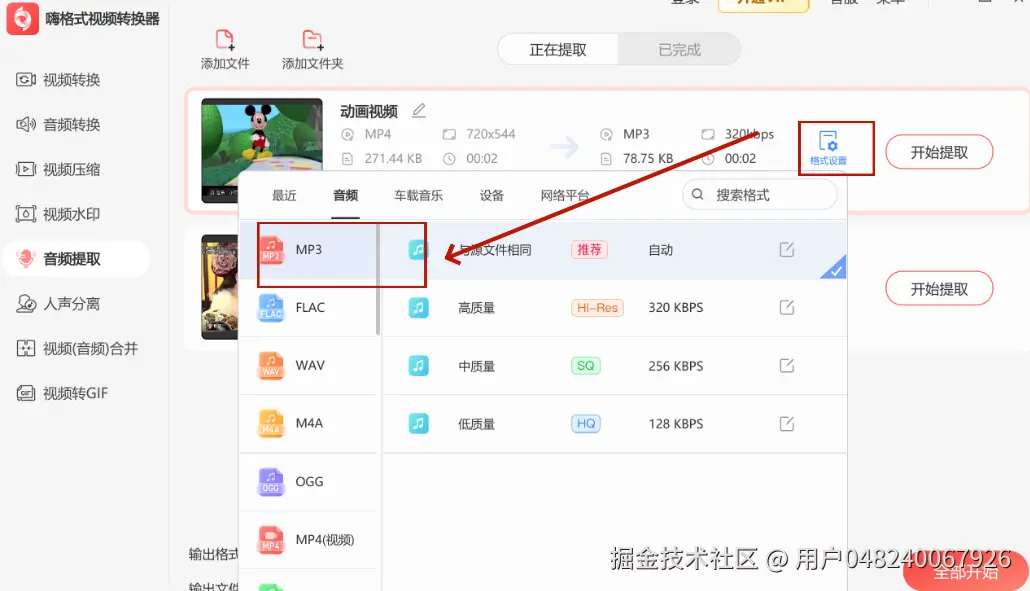Open the 网络平台 format tab
This screenshot has height=591, width=1030.
click(565, 196)
